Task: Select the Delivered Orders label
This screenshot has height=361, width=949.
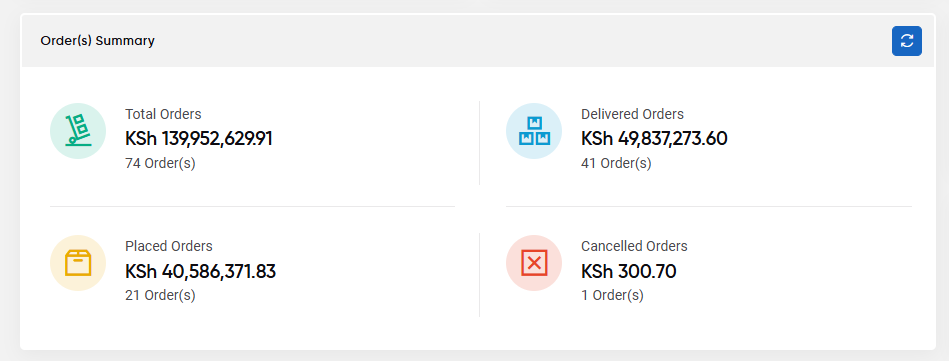Action: point(632,114)
